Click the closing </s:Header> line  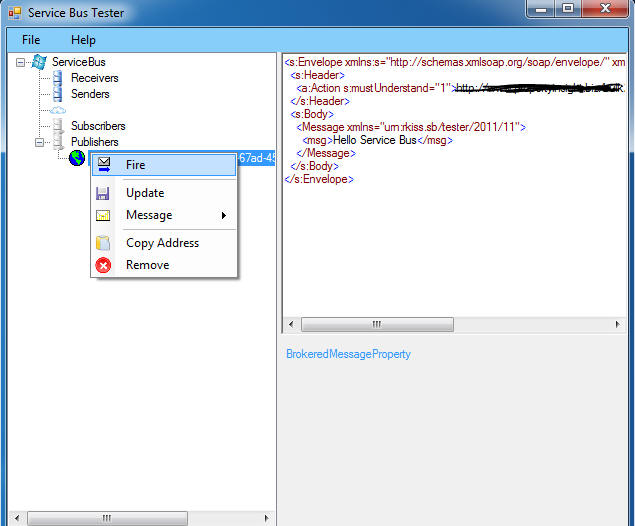click(x=320, y=101)
